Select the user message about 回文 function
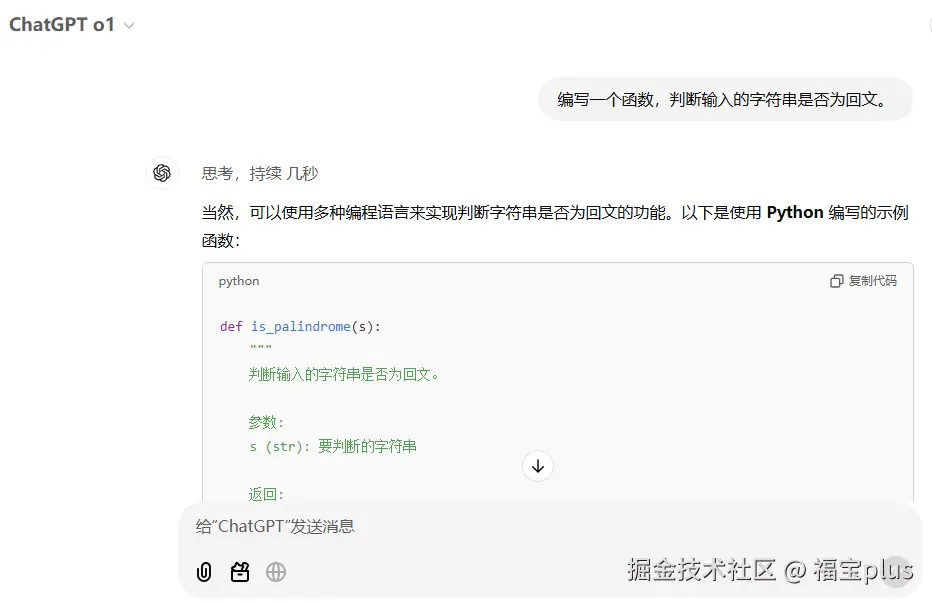 pos(725,99)
